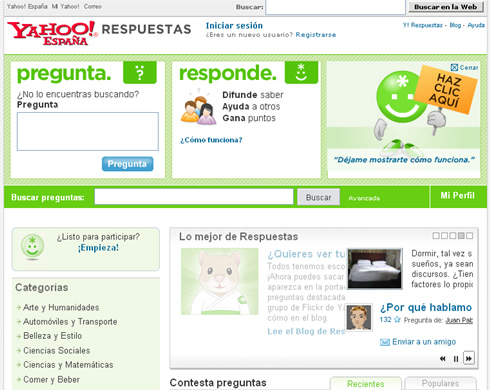Open Yahoo! España top link
Viewport: 490px width, 390px height.
(x=27, y=6)
